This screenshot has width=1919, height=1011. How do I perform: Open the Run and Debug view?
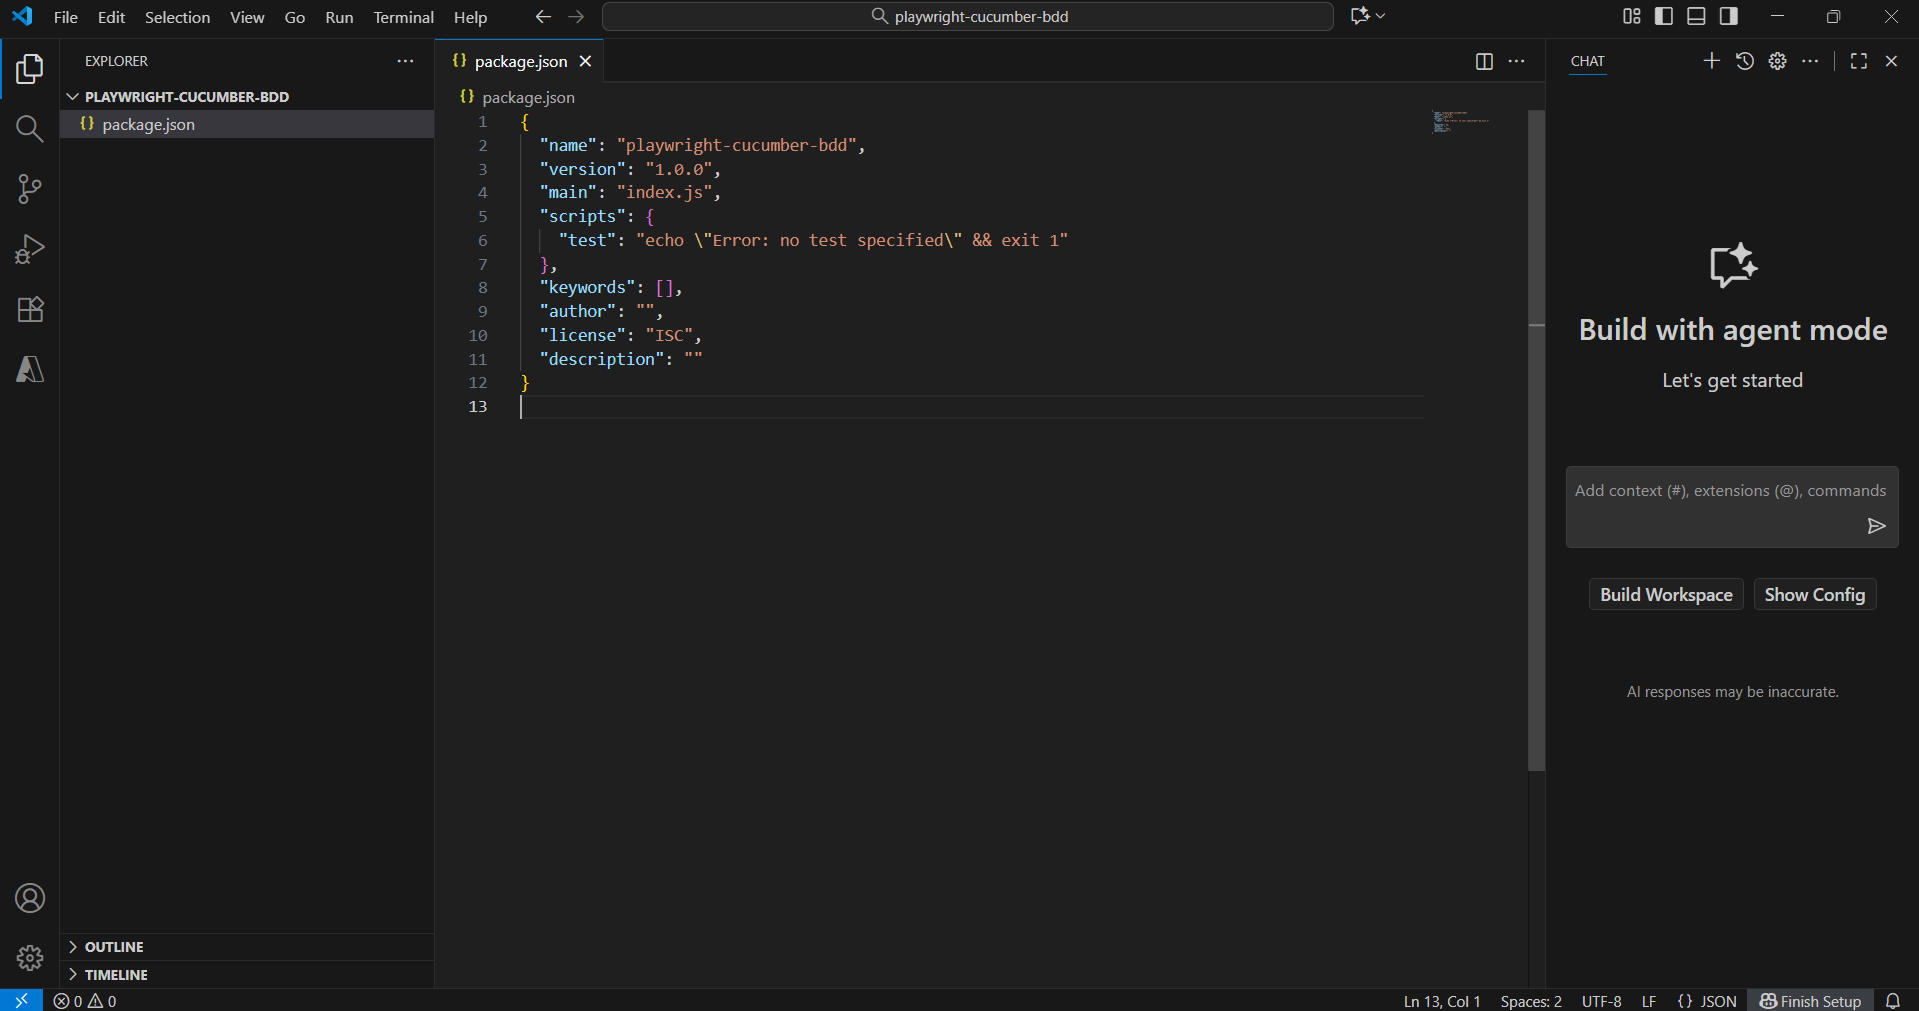29,249
